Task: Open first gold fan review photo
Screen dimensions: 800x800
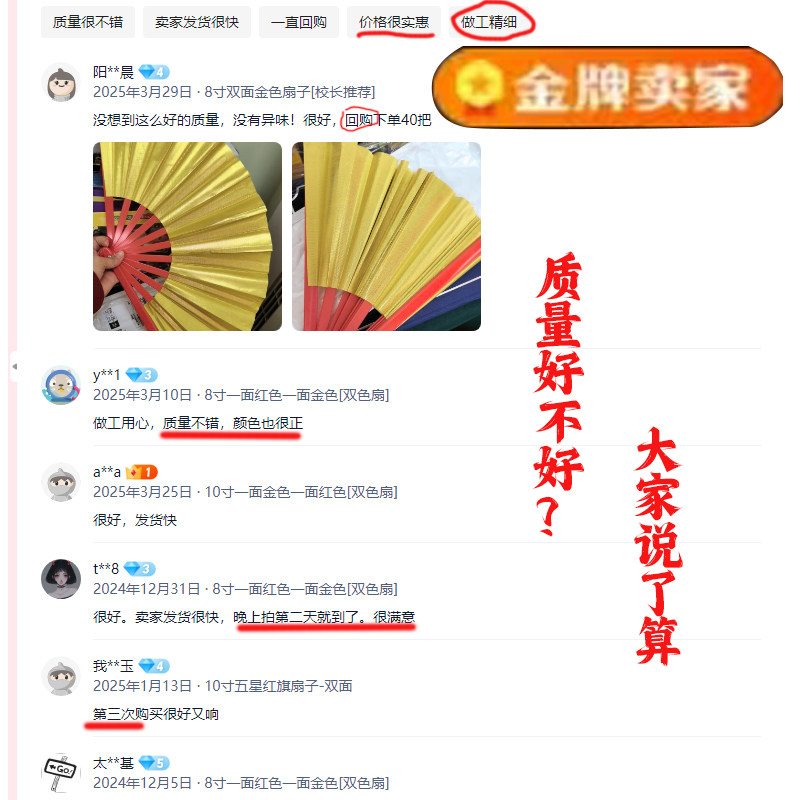Action: 187,236
